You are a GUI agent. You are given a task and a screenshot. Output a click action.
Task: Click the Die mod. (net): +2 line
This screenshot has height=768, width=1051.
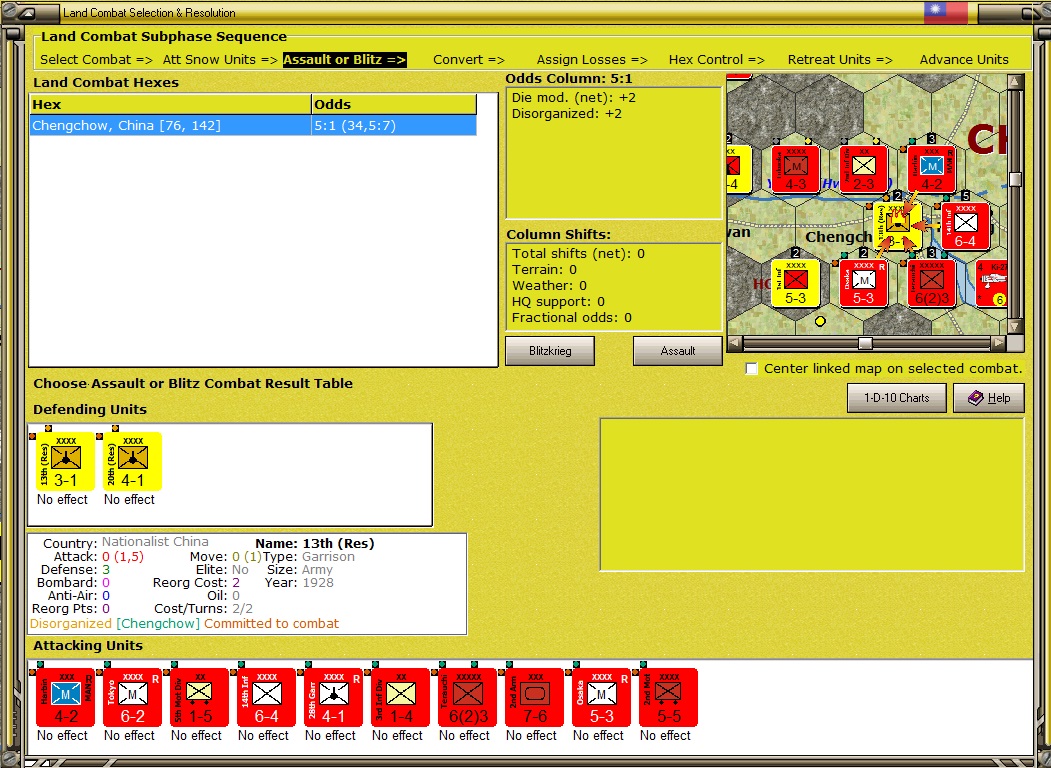pos(574,98)
